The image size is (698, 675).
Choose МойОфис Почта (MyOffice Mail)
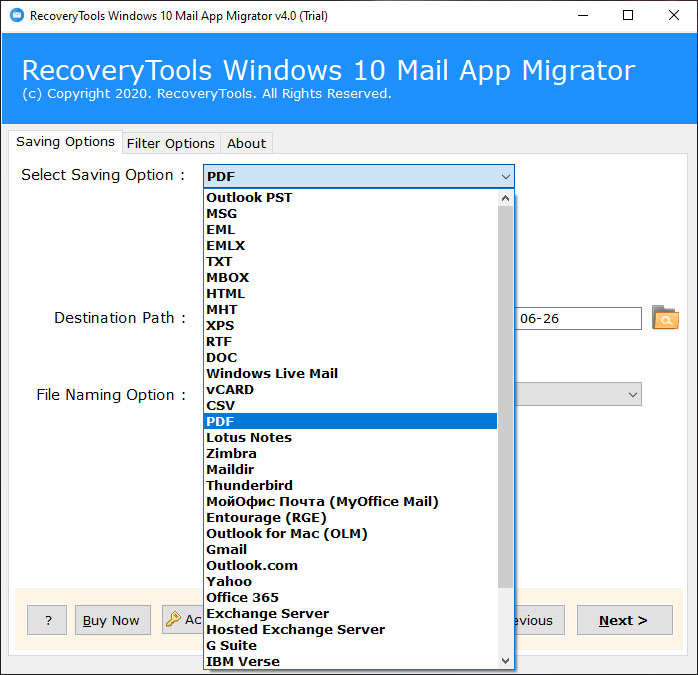point(350,501)
